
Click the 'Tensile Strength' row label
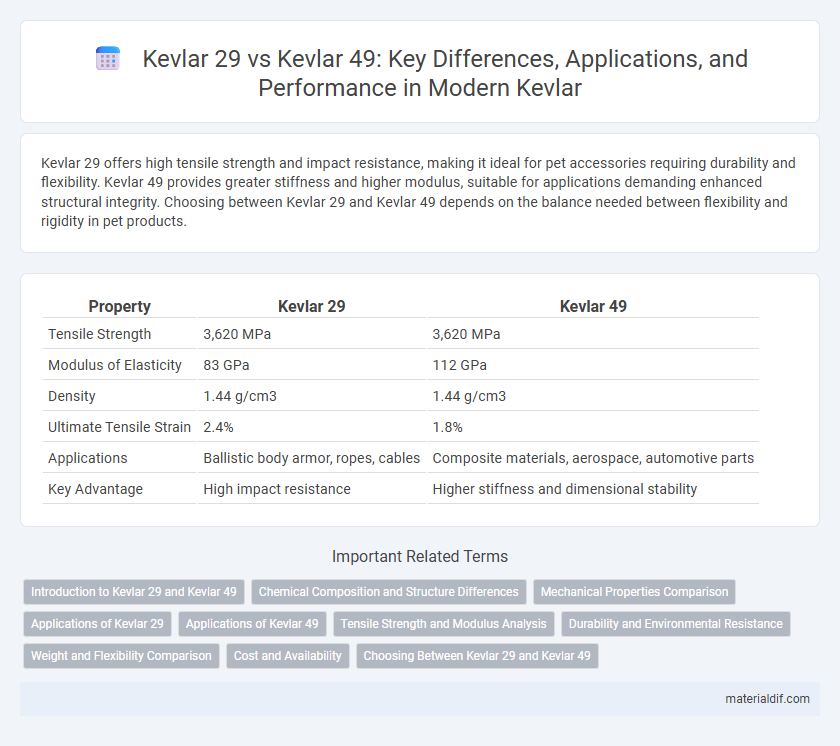click(x=100, y=334)
